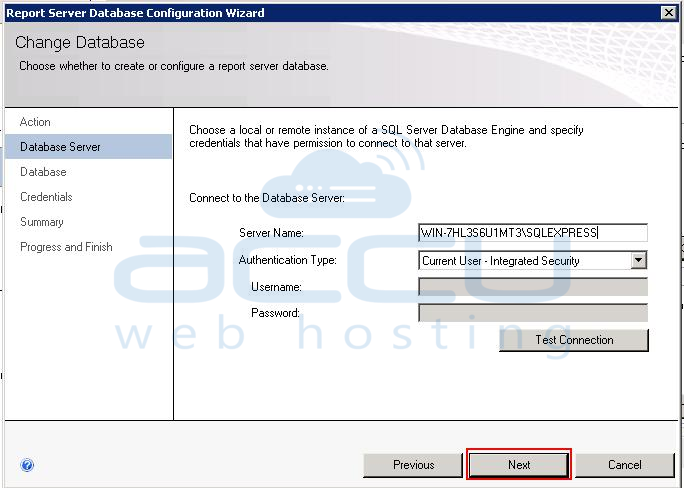
Task: Click the disabled Password field
Action: pos(533,313)
